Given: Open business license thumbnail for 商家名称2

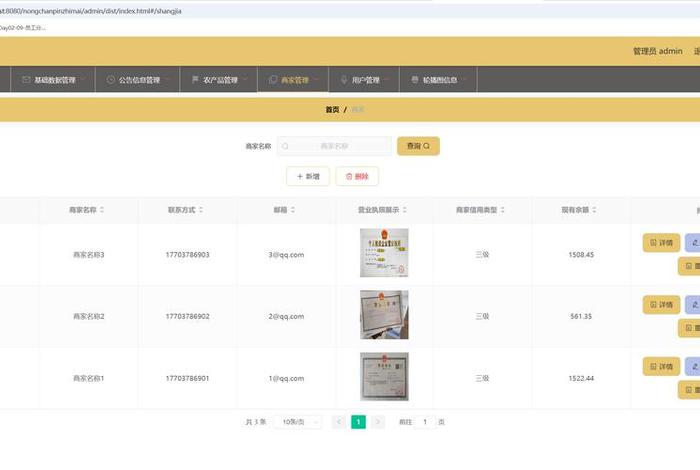Looking at the screenshot, I should point(384,315).
